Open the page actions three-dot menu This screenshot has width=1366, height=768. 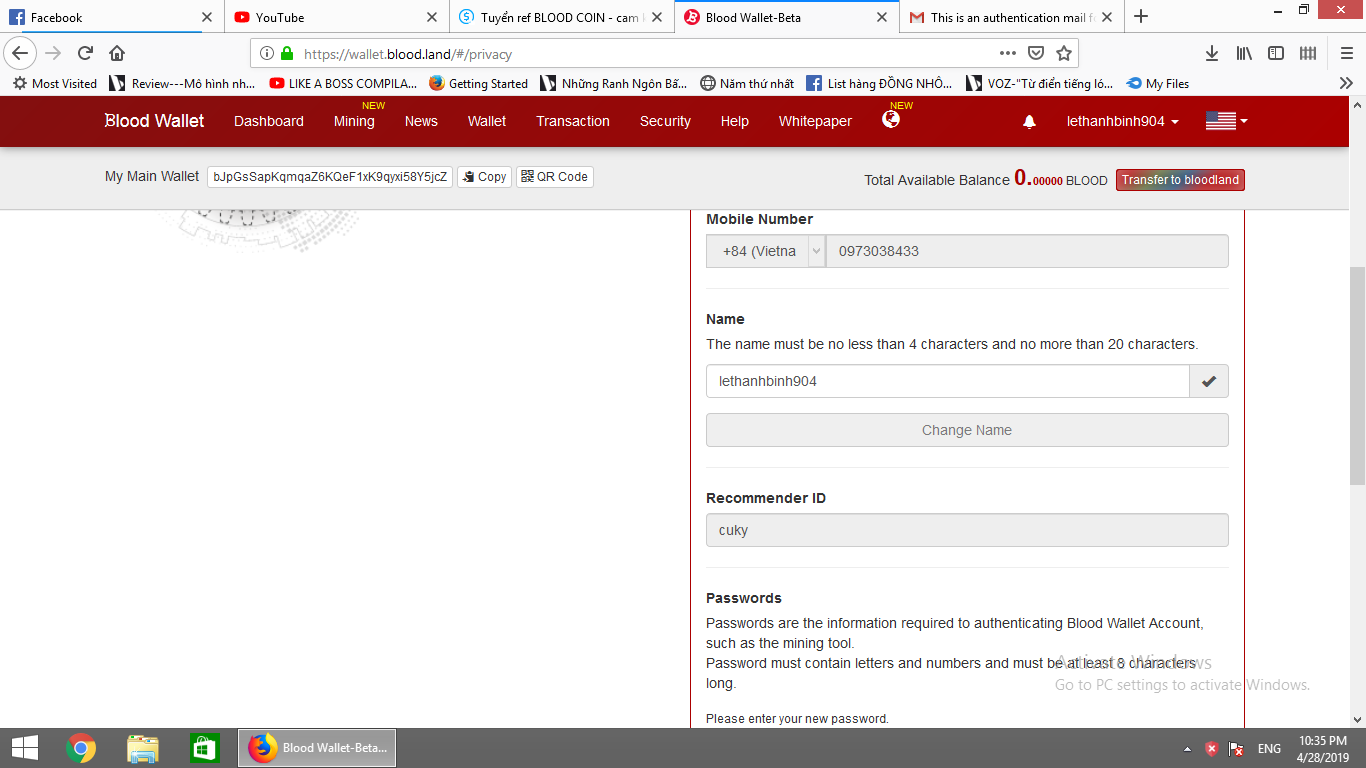click(1008, 53)
